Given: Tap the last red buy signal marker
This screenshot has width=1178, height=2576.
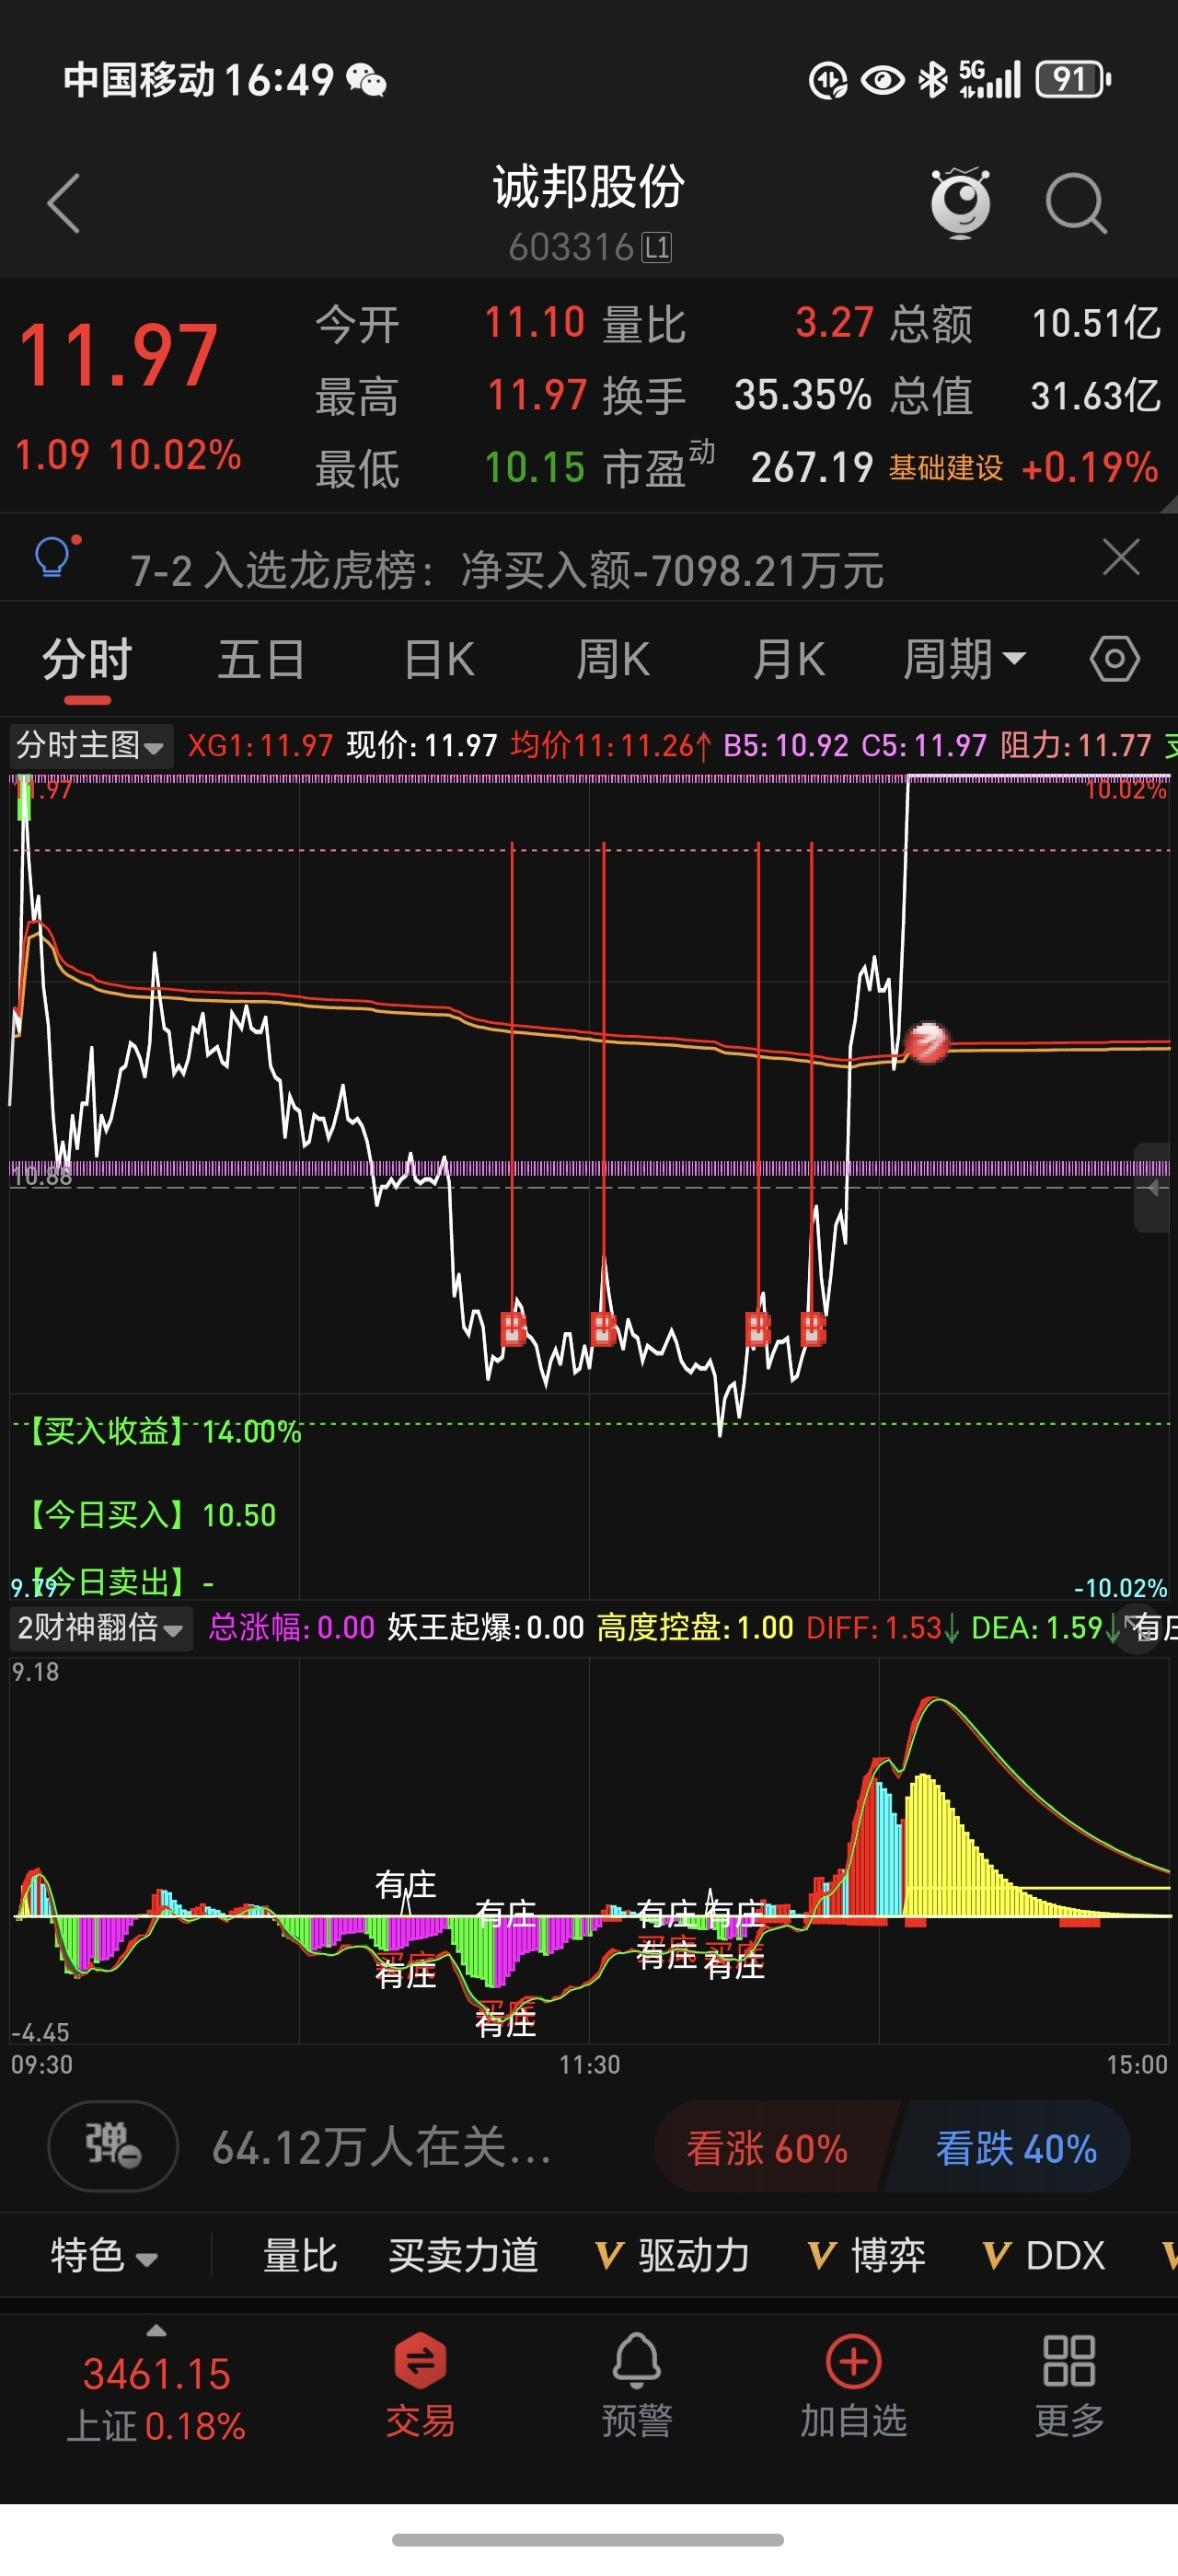Looking at the screenshot, I should [813, 1328].
